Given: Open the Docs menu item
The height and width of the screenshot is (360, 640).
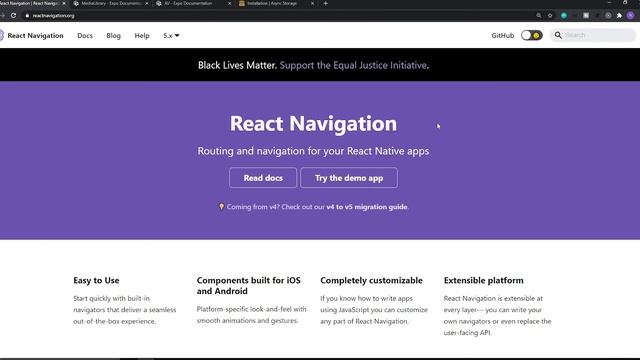Looking at the screenshot, I should (85, 36).
